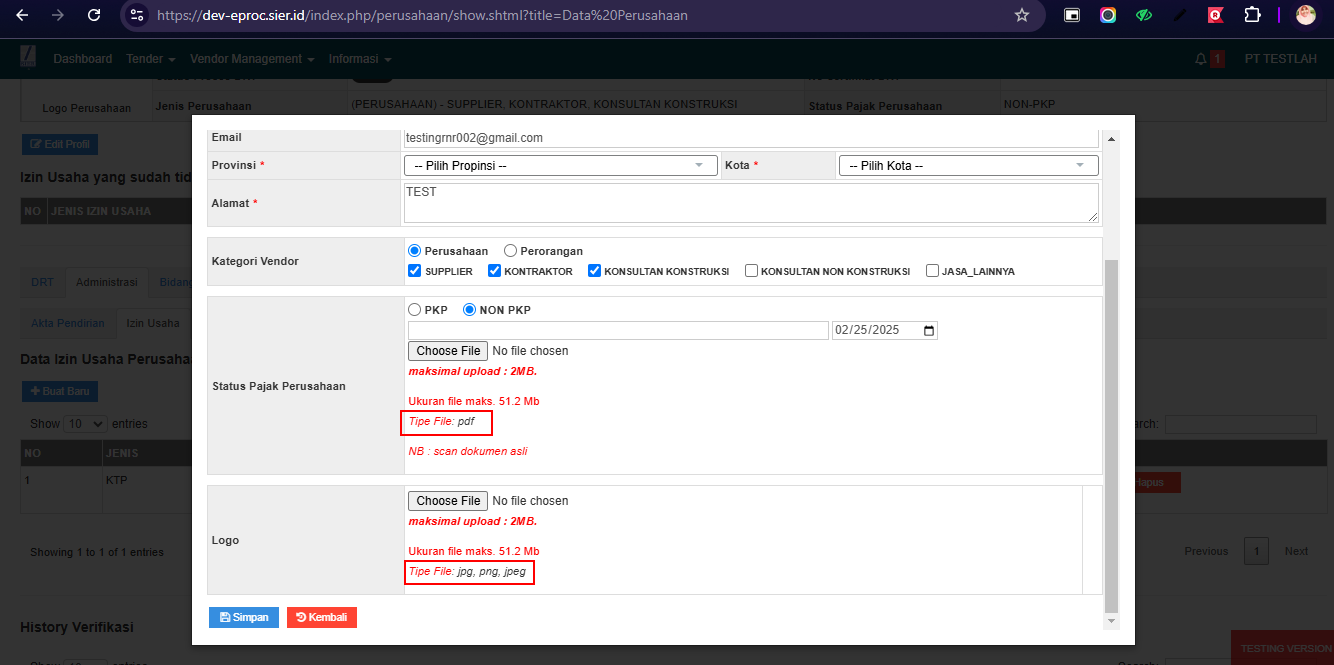Bookmark this page with star icon

tap(1021, 15)
